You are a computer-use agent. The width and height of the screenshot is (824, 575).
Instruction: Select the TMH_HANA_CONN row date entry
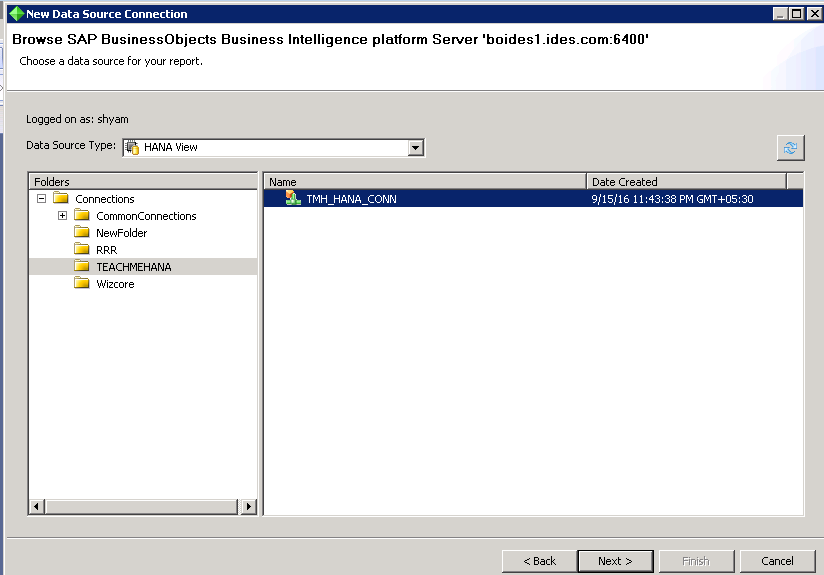(672, 199)
